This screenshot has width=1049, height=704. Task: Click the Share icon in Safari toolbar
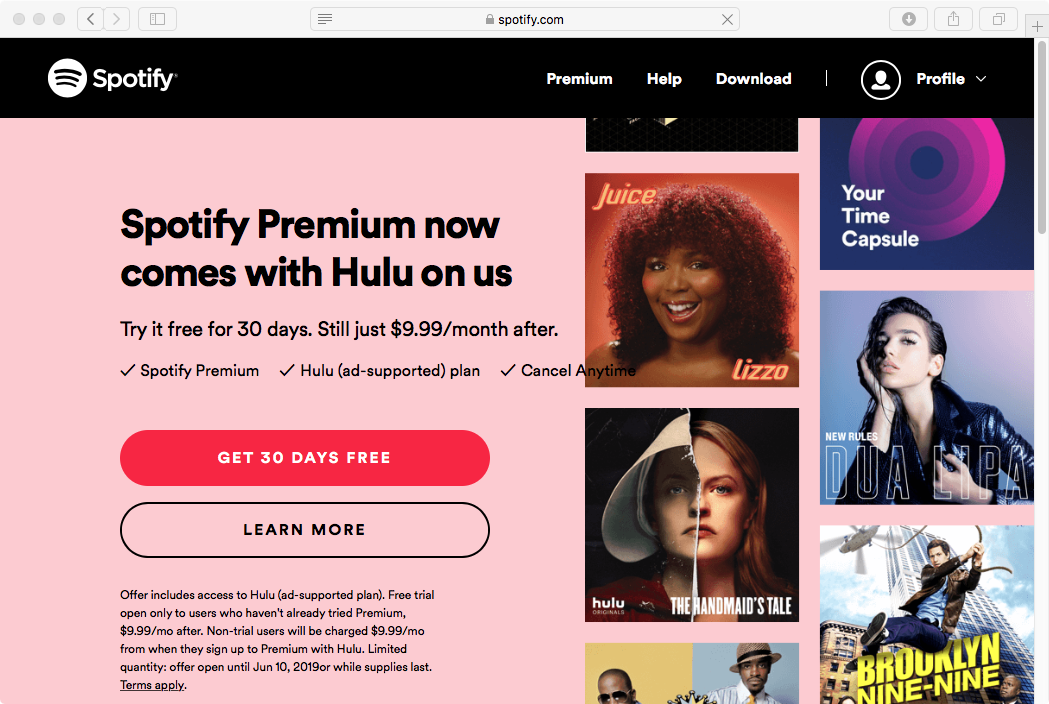coord(953,18)
